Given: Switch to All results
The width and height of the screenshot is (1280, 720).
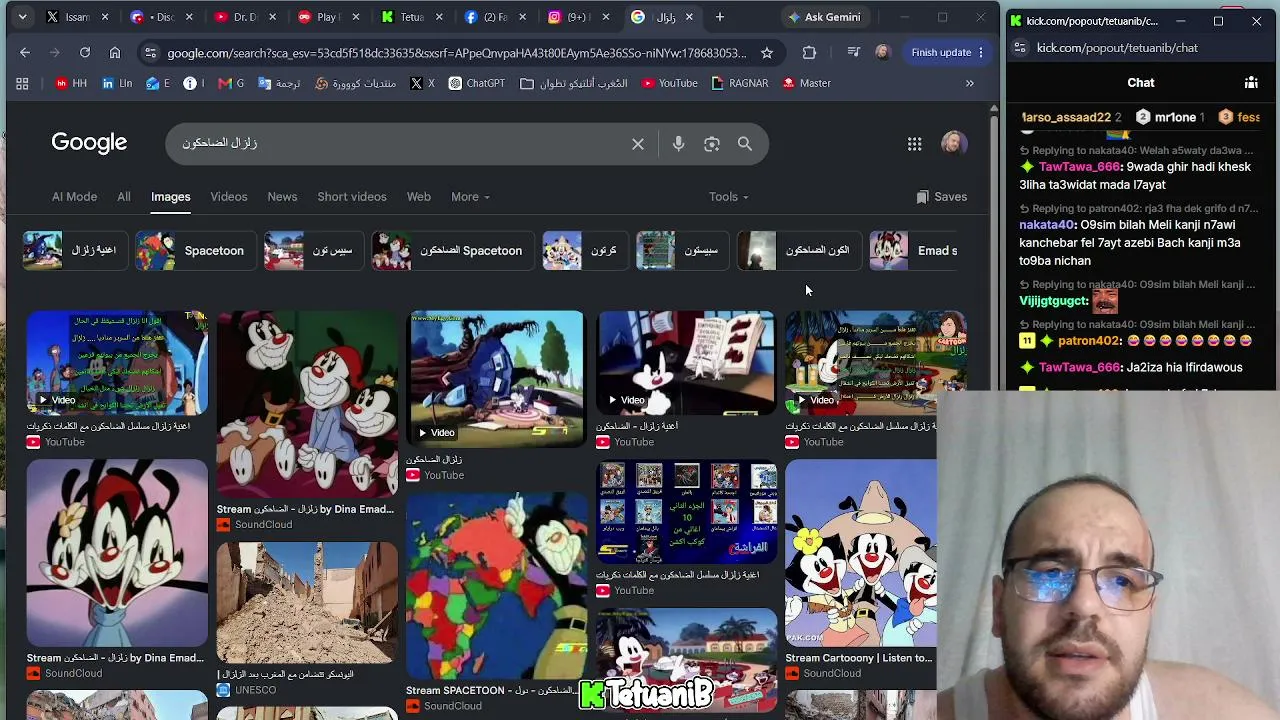Looking at the screenshot, I should [124, 196].
